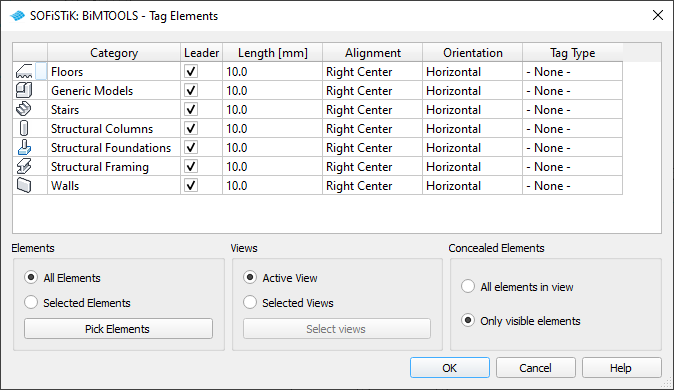Open Tag Type dropdown for Generic Models
This screenshot has height=390, width=674.
tap(572, 90)
